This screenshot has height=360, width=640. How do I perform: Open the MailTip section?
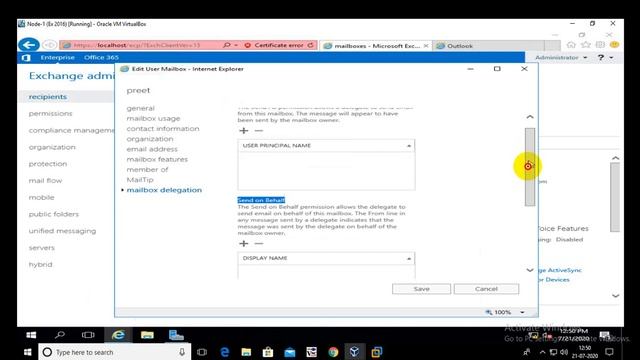tap(140, 180)
